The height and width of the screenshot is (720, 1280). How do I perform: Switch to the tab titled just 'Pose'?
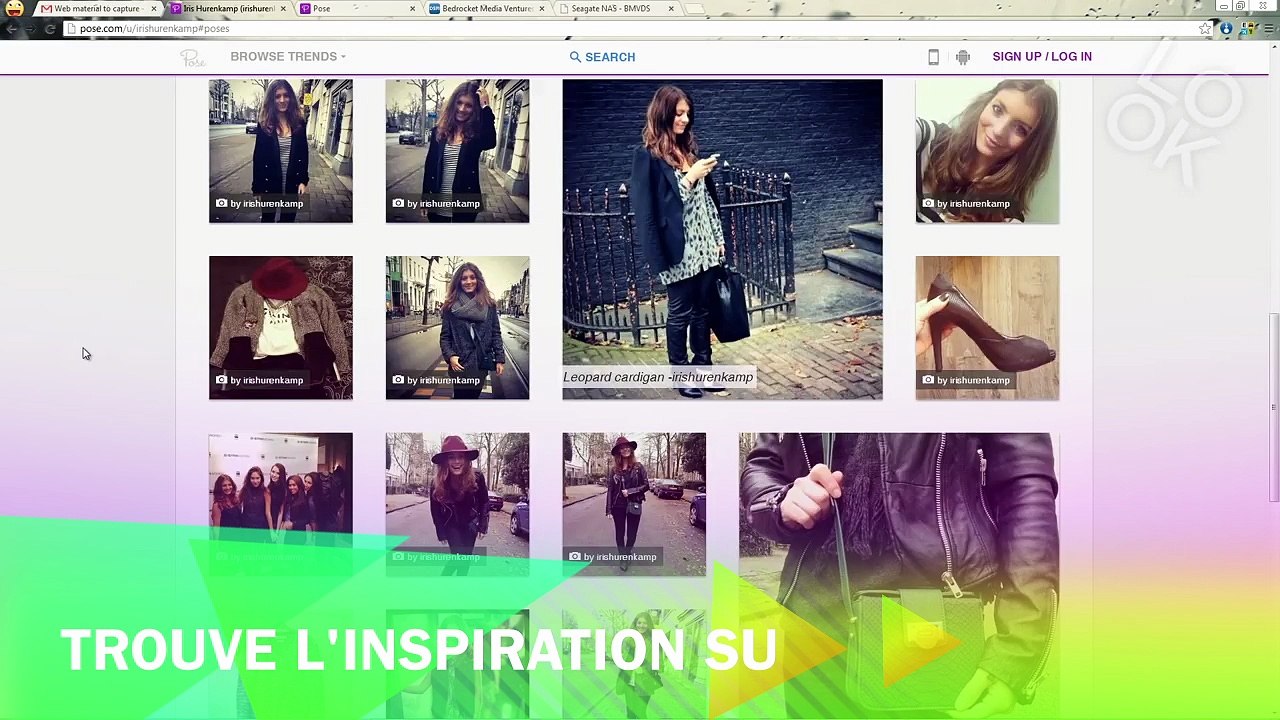click(x=357, y=9)
